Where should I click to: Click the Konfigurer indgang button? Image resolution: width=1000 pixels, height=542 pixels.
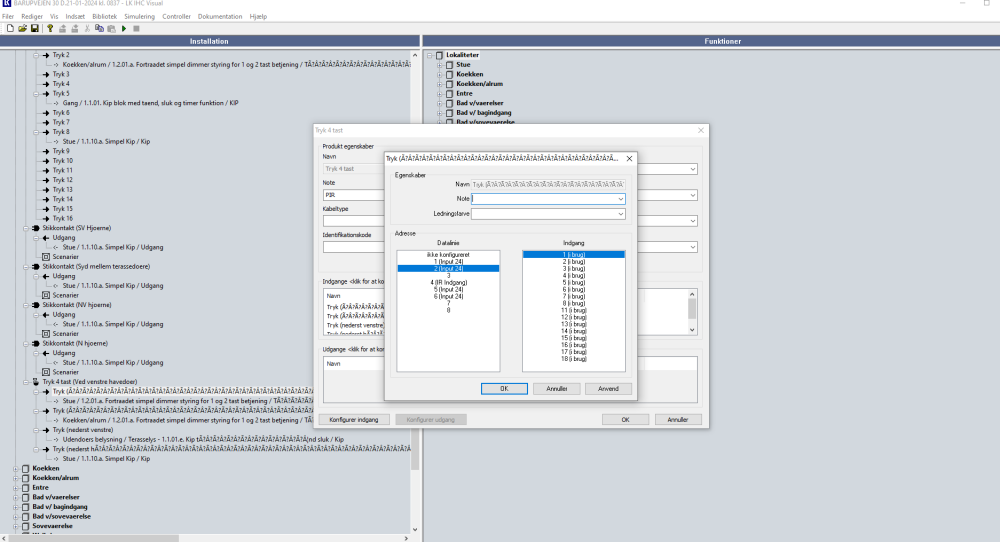(x=354, y=420)
